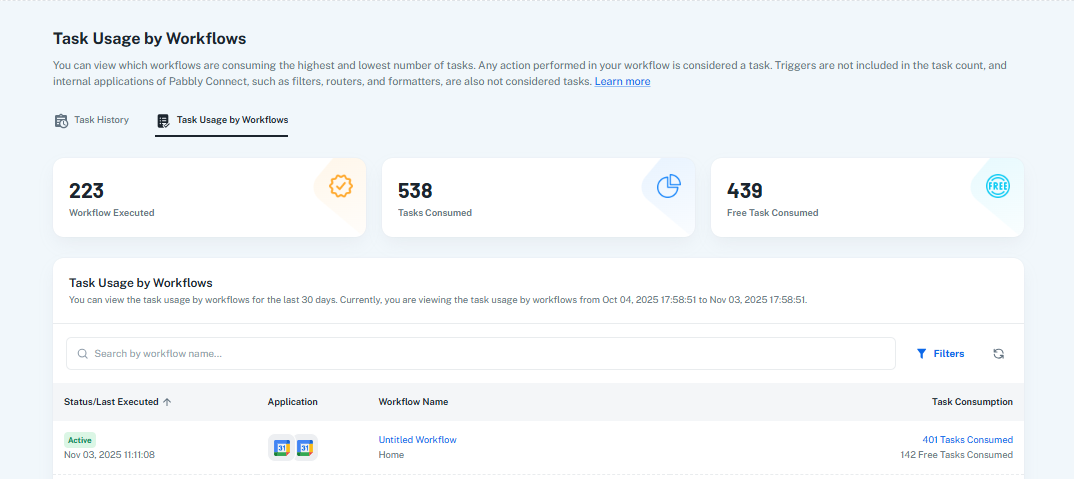Click the magnifier icon in the search bar
1074x479 pixels.
83,354
